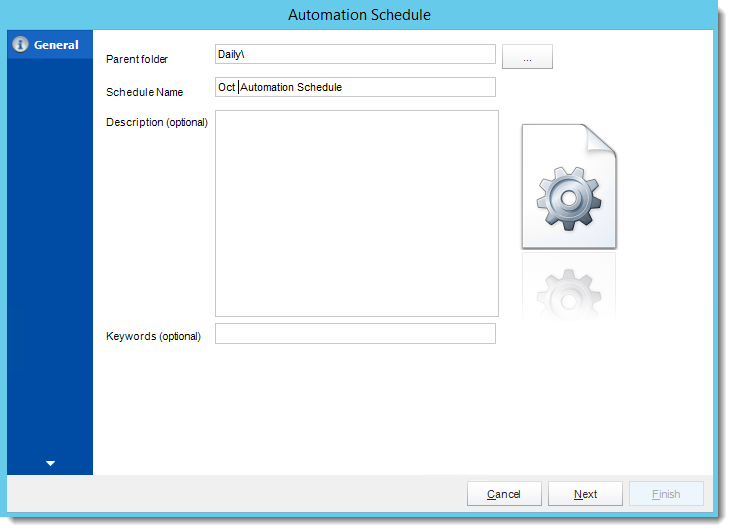
Task: Expand the sidebar down arrow
Action: 50,463
